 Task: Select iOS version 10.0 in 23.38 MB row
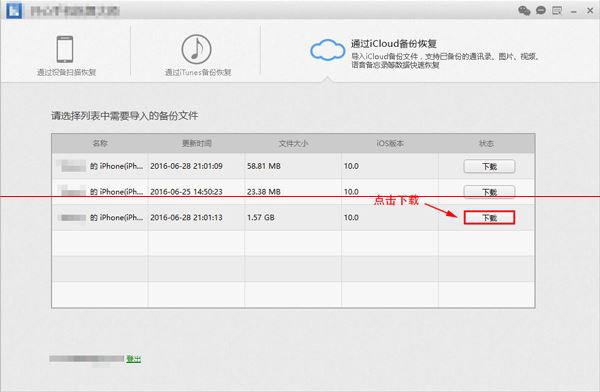[351, 192]
